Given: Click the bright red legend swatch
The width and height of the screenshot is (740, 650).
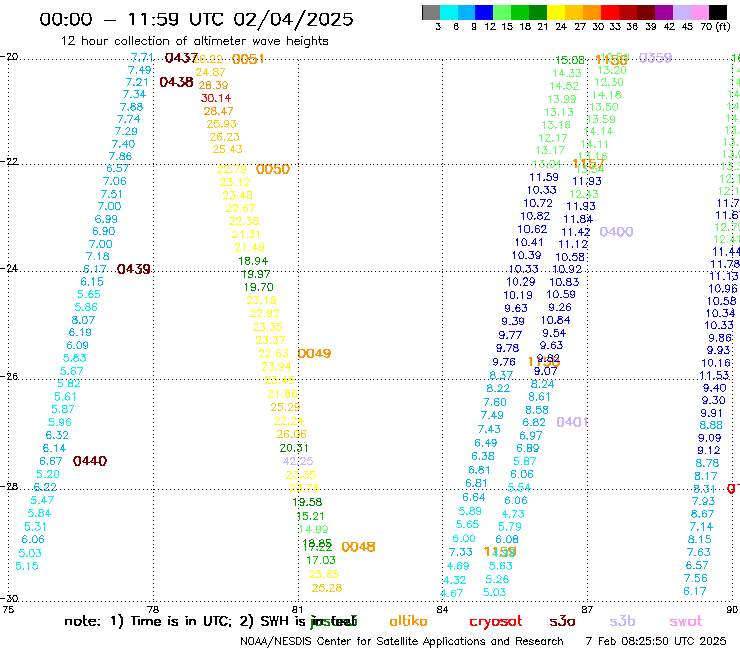Looking at the screenshot, I should pyautogui.click(x=610, y=12).
